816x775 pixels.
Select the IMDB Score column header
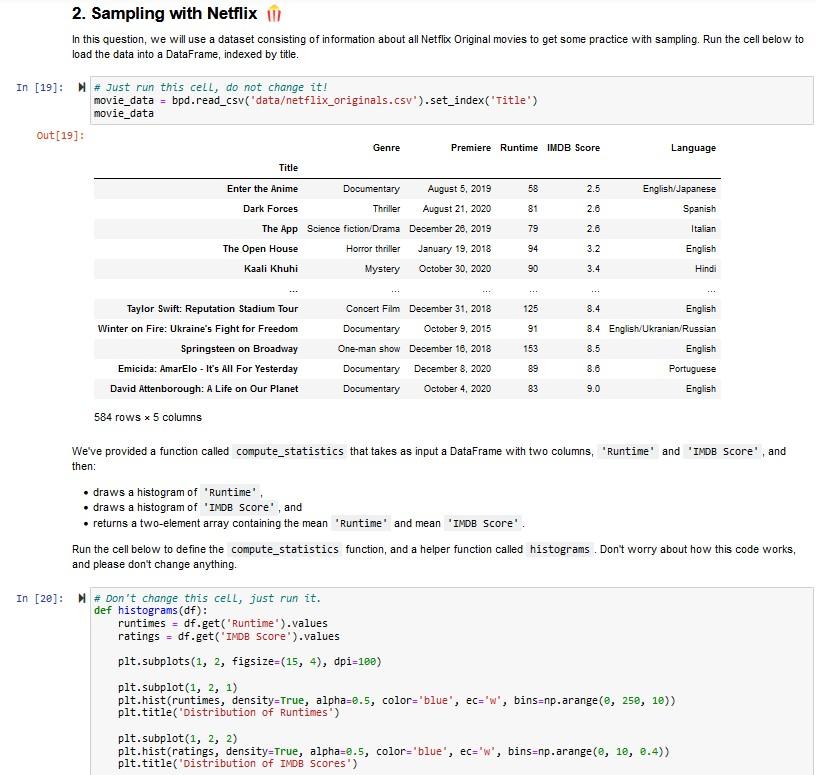pos(573,148)
